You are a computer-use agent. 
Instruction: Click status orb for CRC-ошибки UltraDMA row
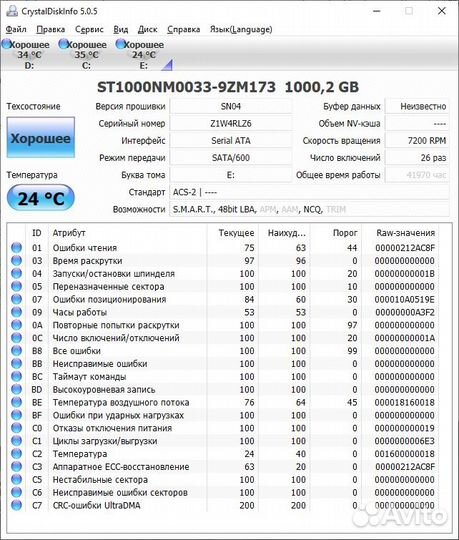pos(16,505)
